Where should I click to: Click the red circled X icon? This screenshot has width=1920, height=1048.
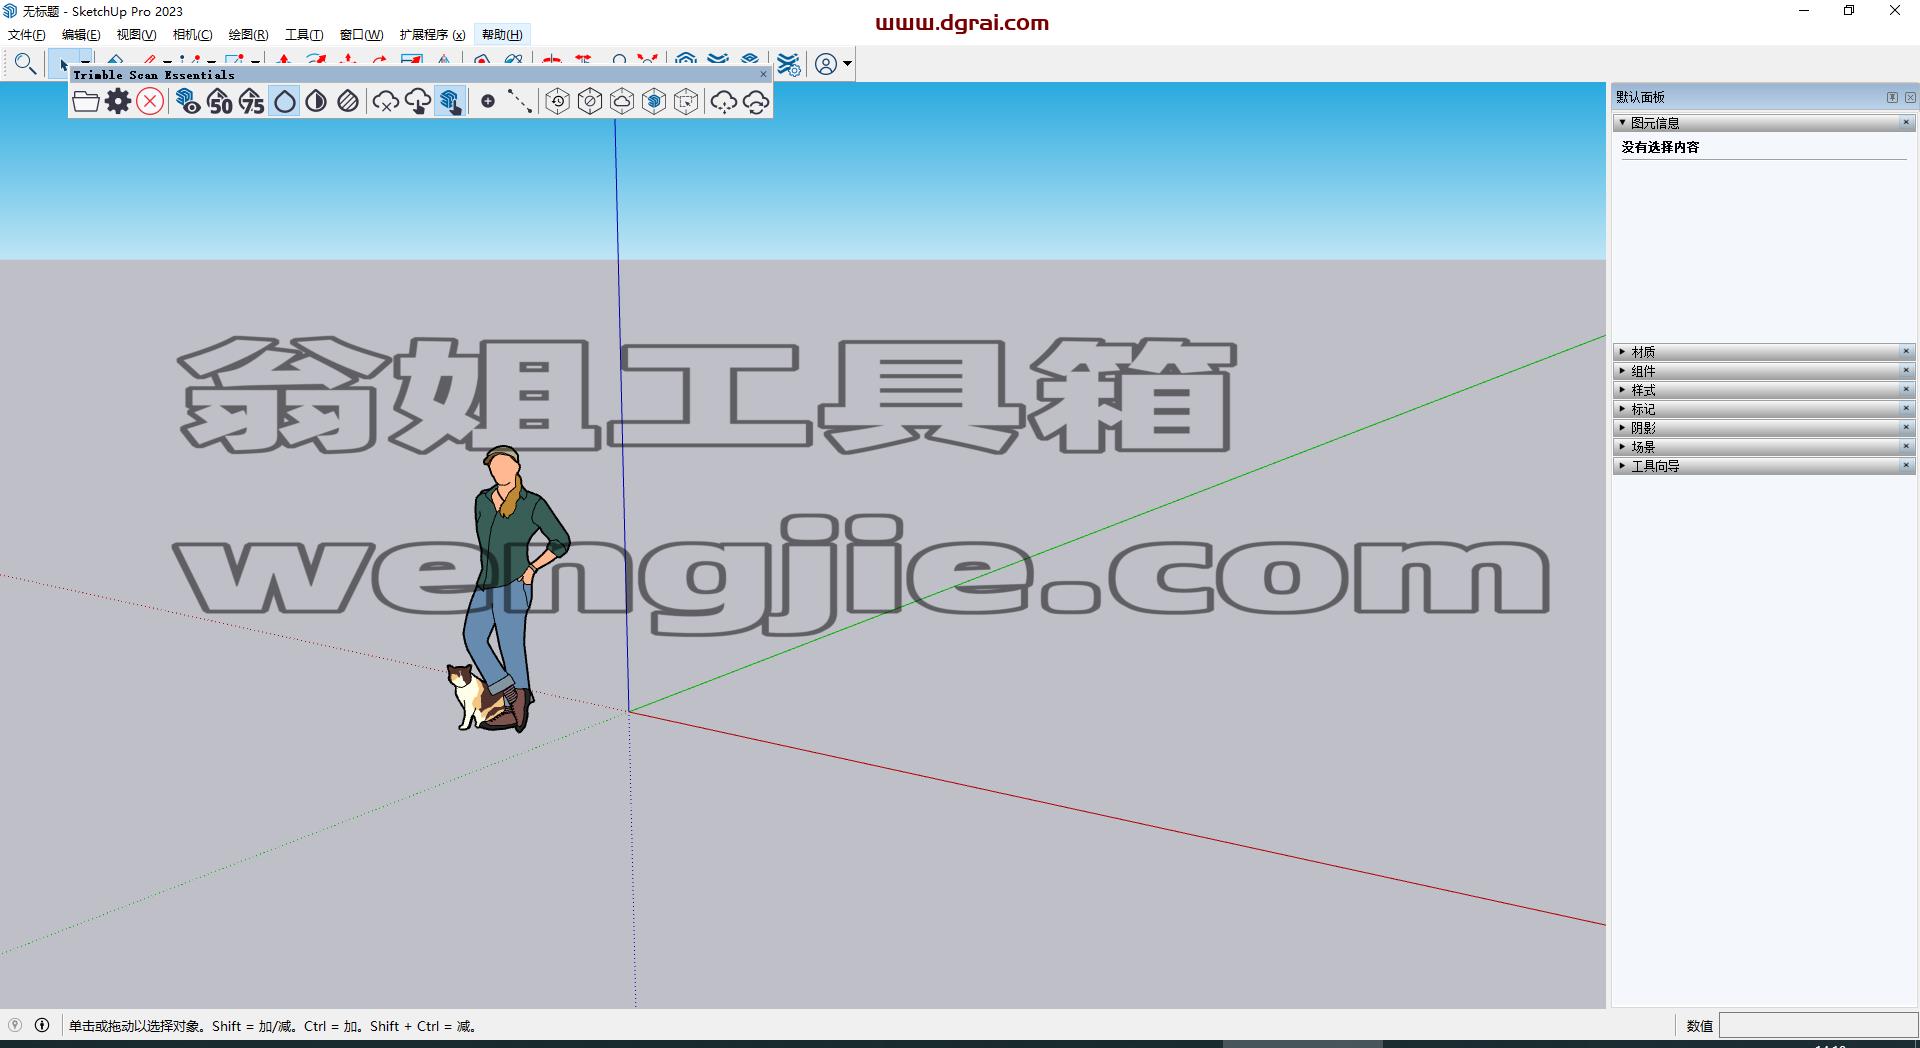pyautogui.click(x=150, y=101)
